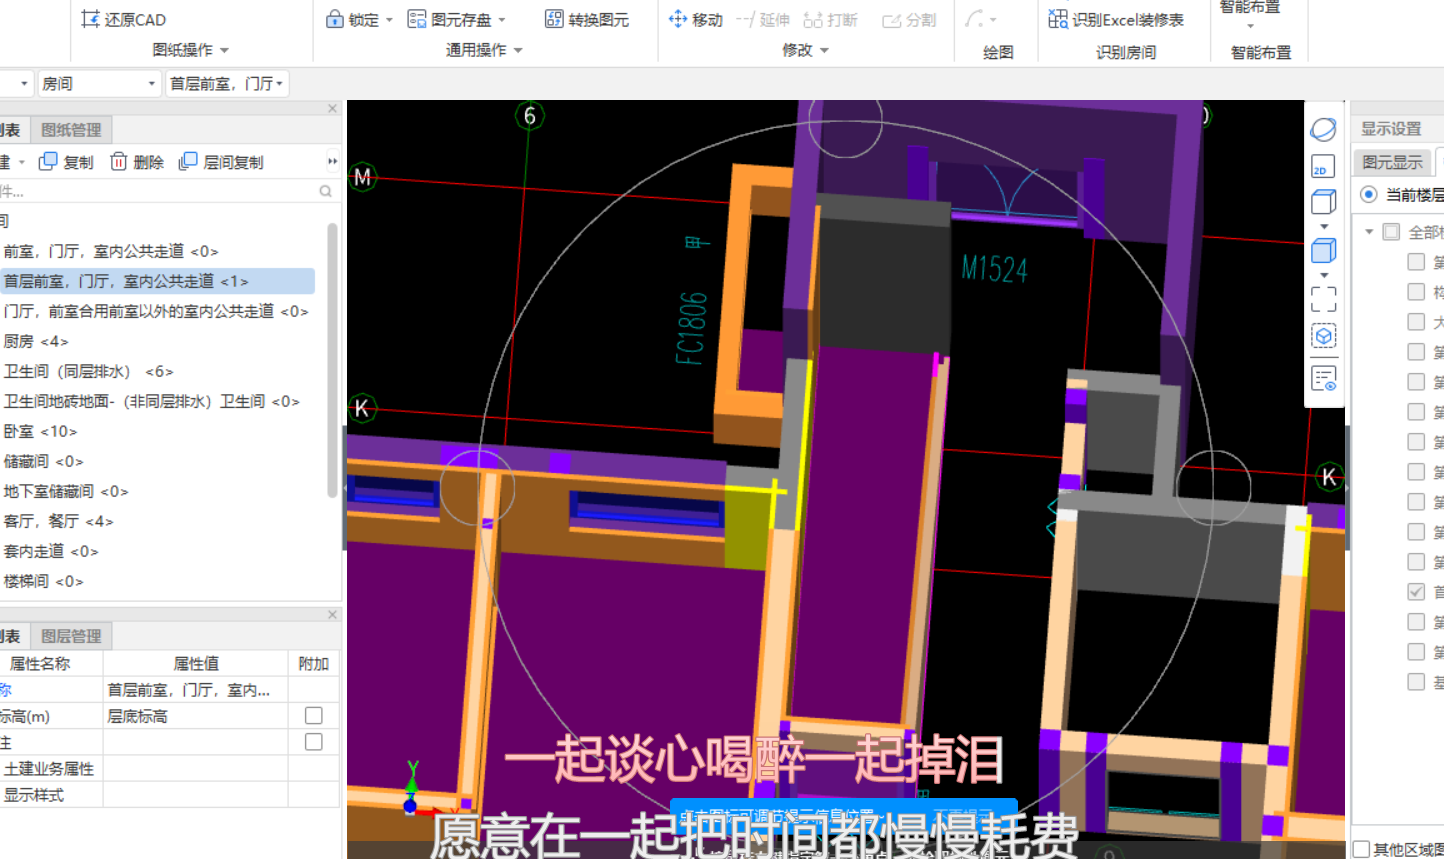Click the search magnifier in component list
This screenshot has width=1444, height=859.
[325, 191]
